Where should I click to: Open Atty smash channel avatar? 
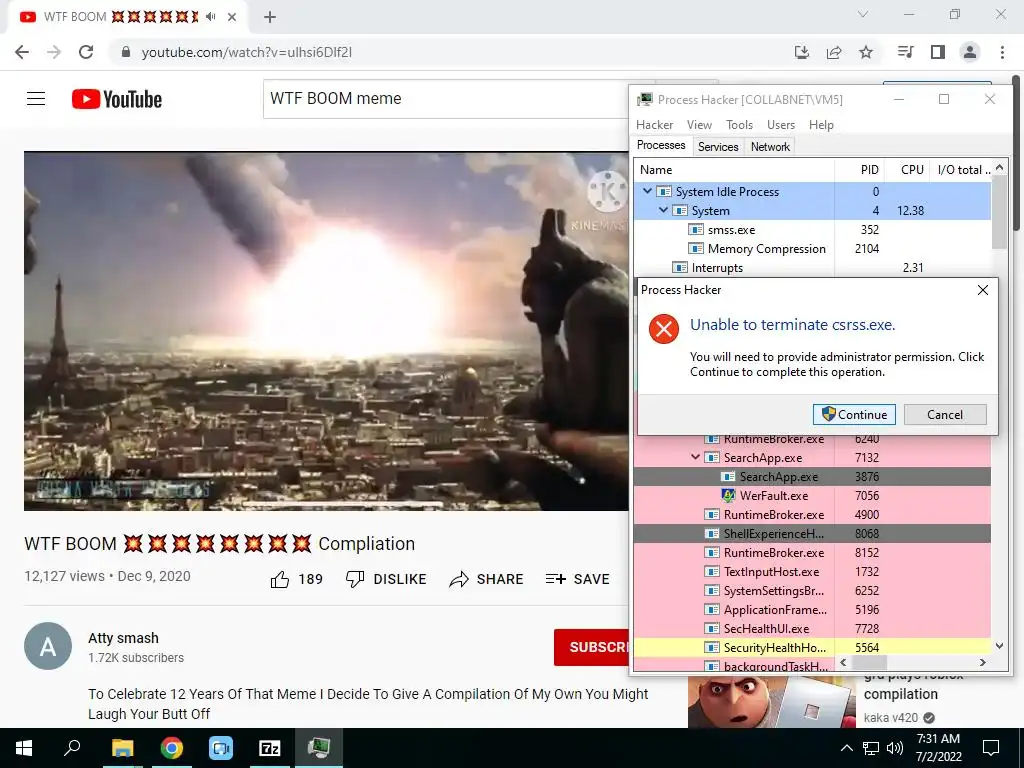tap(48, 646)
